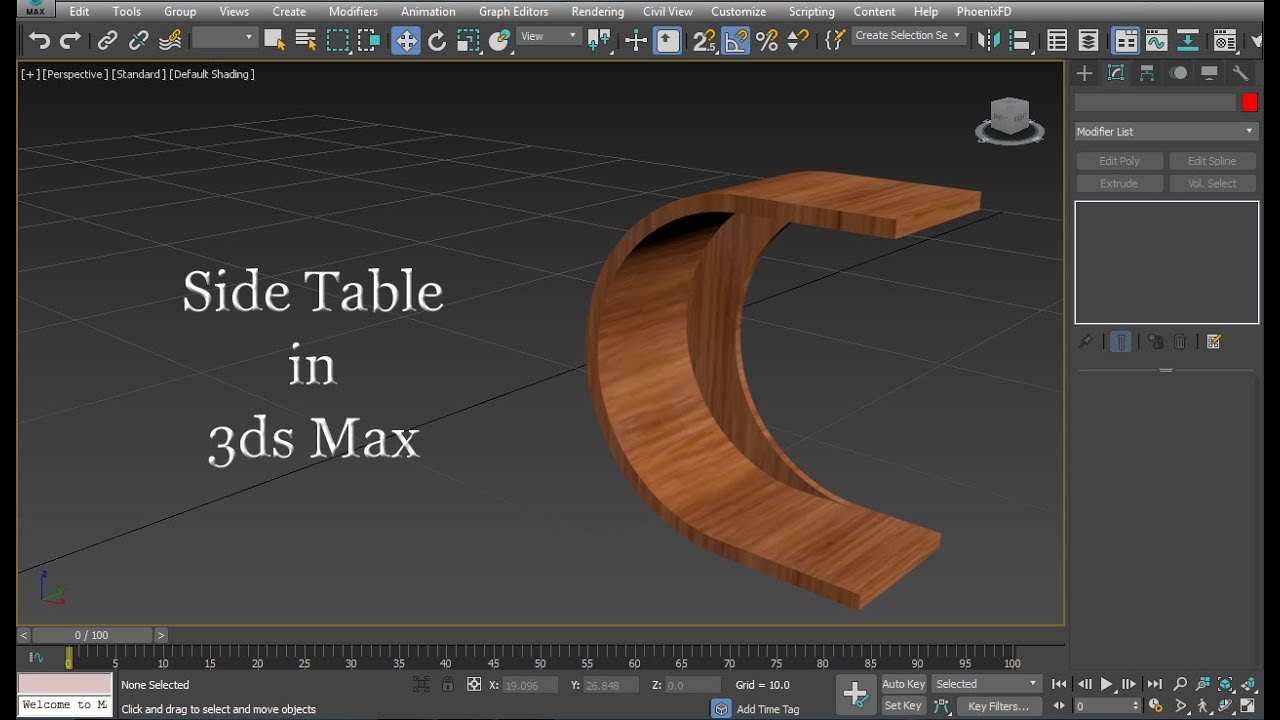Click the red object color swatch
This screenshot has width=1280, height=720.
[x=1249, y=102]
